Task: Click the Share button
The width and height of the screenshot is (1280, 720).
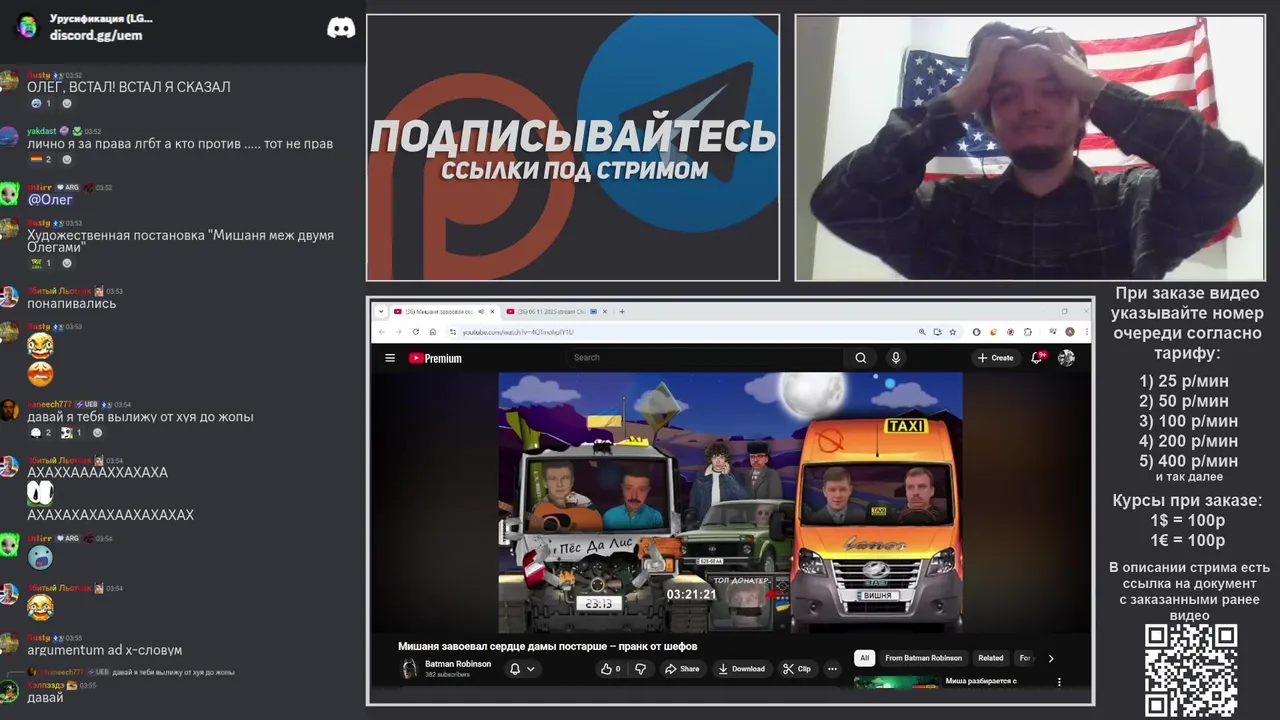Action: [683, 669]
